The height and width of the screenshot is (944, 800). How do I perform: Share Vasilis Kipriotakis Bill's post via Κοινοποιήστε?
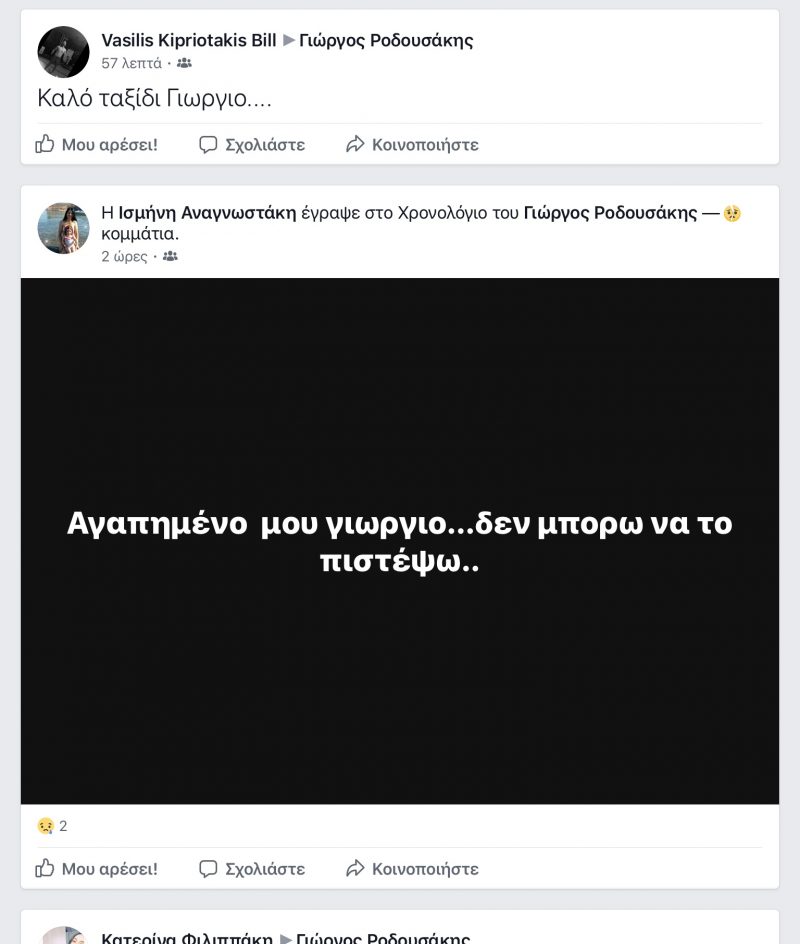coord(412,144)
